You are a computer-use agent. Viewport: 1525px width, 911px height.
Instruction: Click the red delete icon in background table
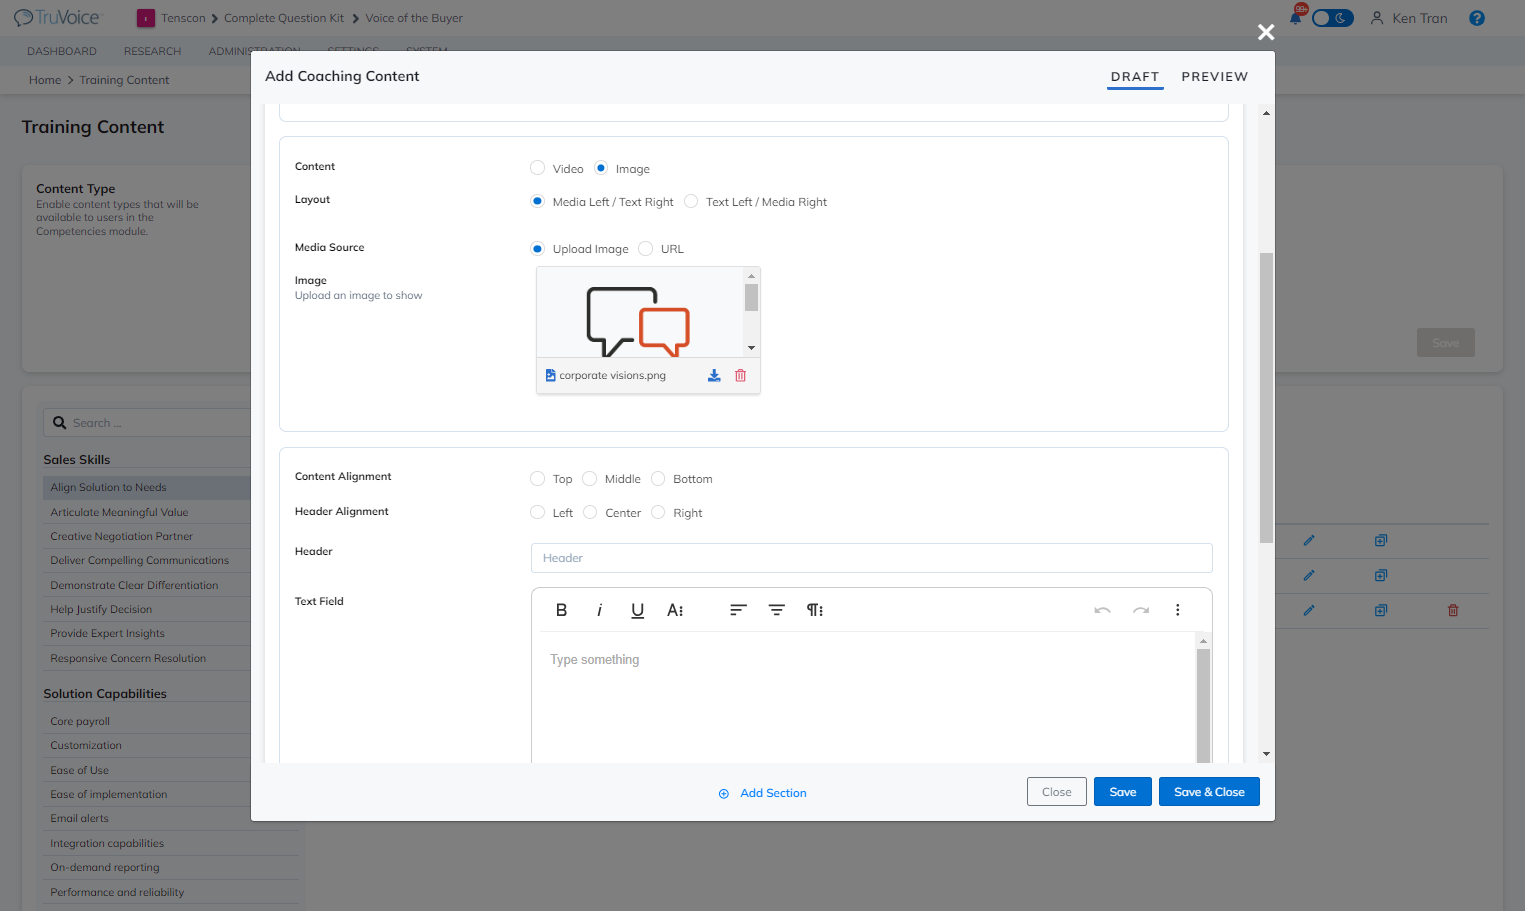click(x=1453, y=610)
